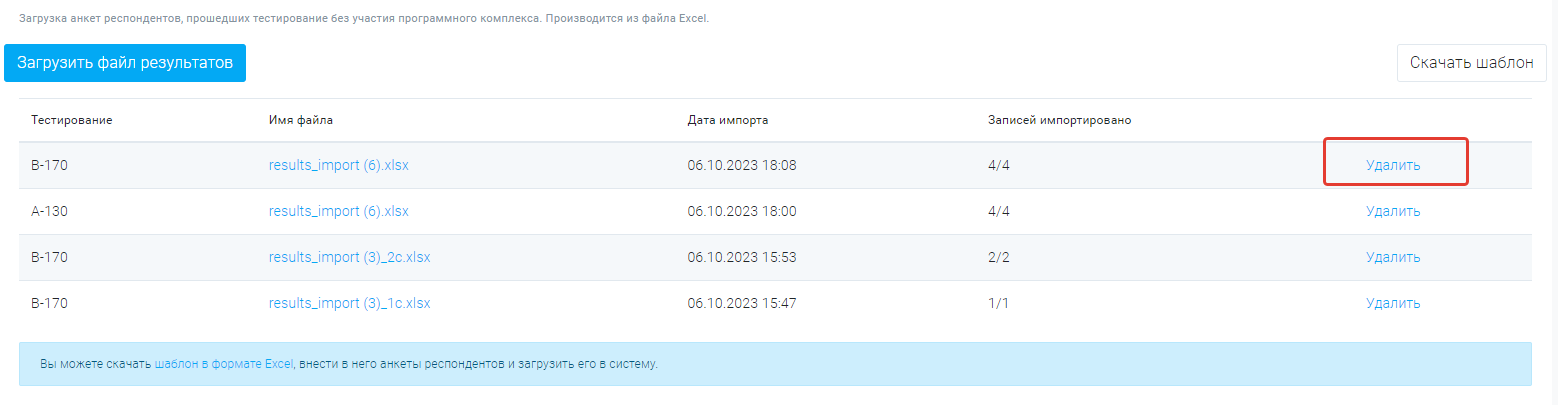Open the results_import (3)_1c.xlsx file link
1558x405 pixels.
pos(350,303)
